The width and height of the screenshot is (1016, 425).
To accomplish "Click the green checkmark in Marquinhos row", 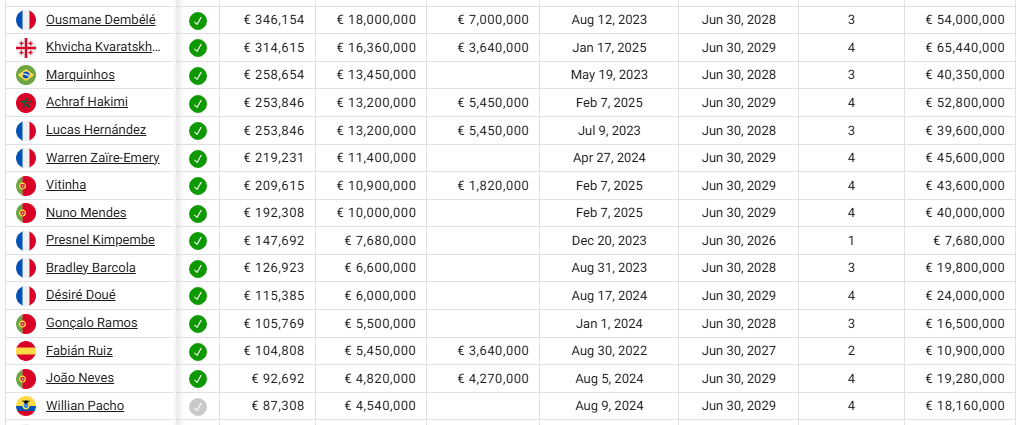I will pos(198,75).
